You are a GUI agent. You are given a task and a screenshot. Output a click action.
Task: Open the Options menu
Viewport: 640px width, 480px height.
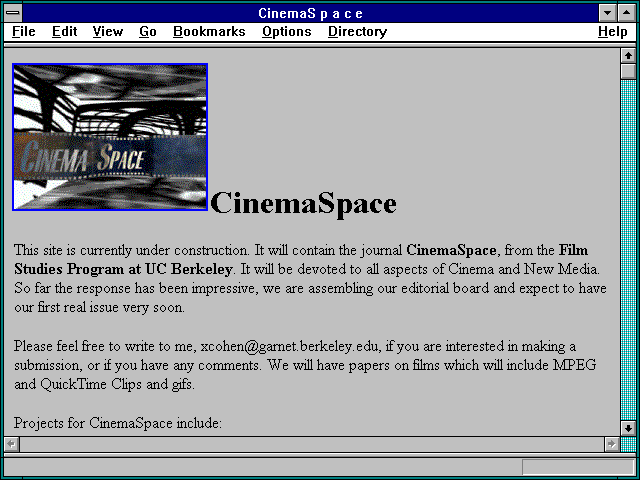pyautogui.click(x=287, y=31)
